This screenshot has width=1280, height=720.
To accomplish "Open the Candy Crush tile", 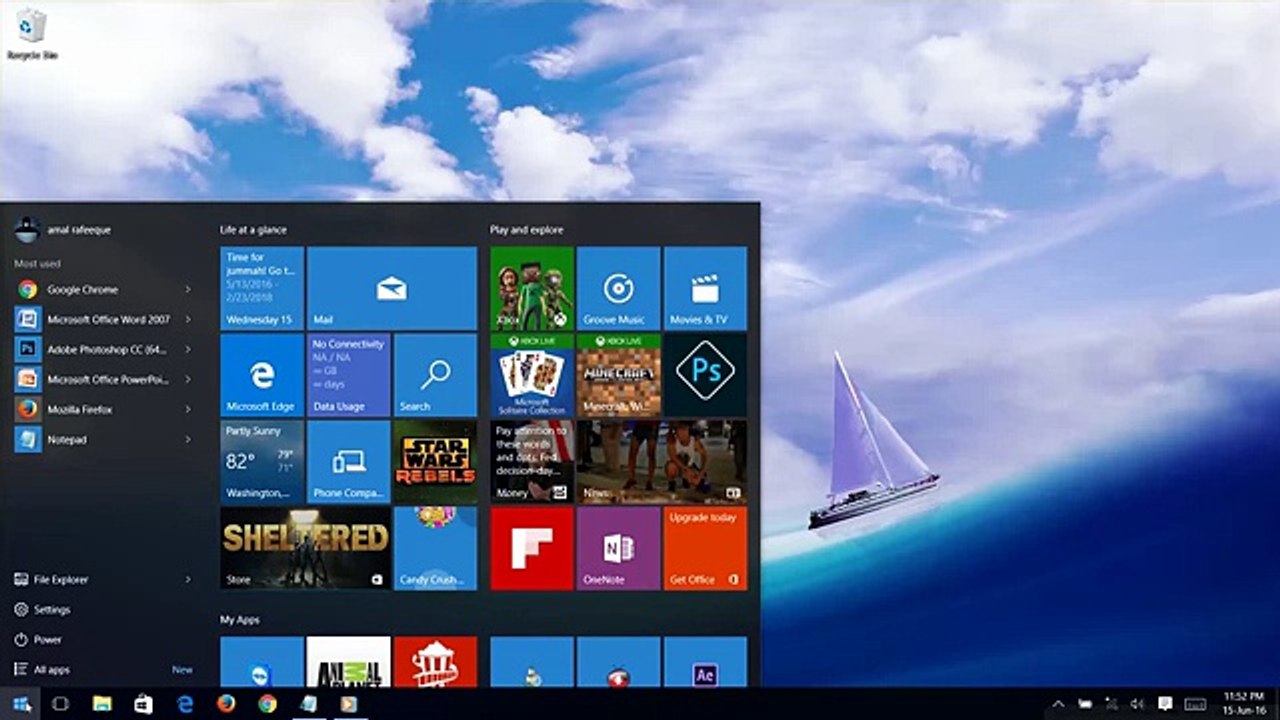I will pyautogui.click(x=435, y=548).
